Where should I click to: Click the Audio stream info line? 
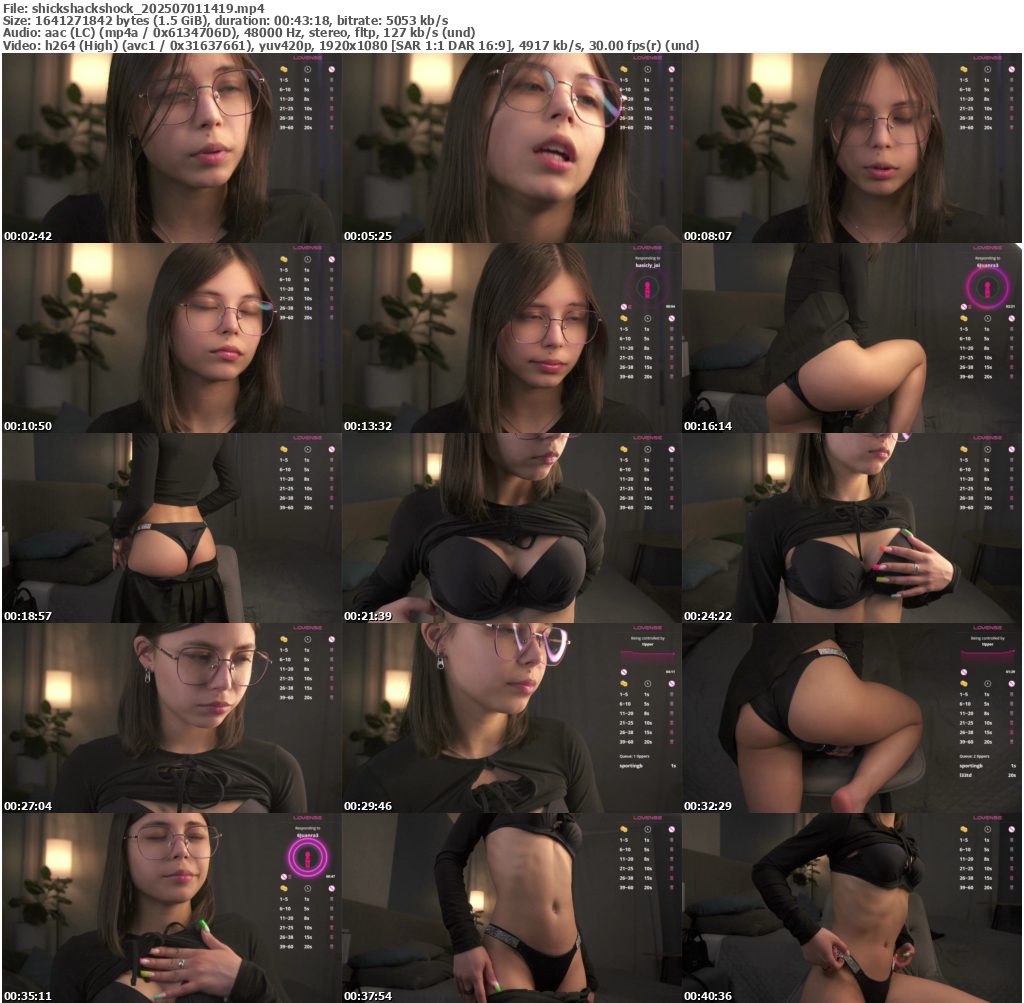click(x=240, y=33)
